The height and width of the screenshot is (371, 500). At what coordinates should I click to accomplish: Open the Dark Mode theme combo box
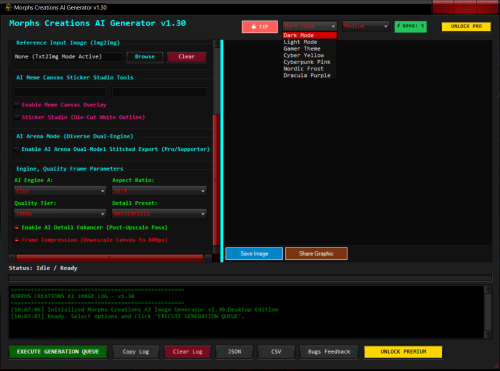point(310,26)
